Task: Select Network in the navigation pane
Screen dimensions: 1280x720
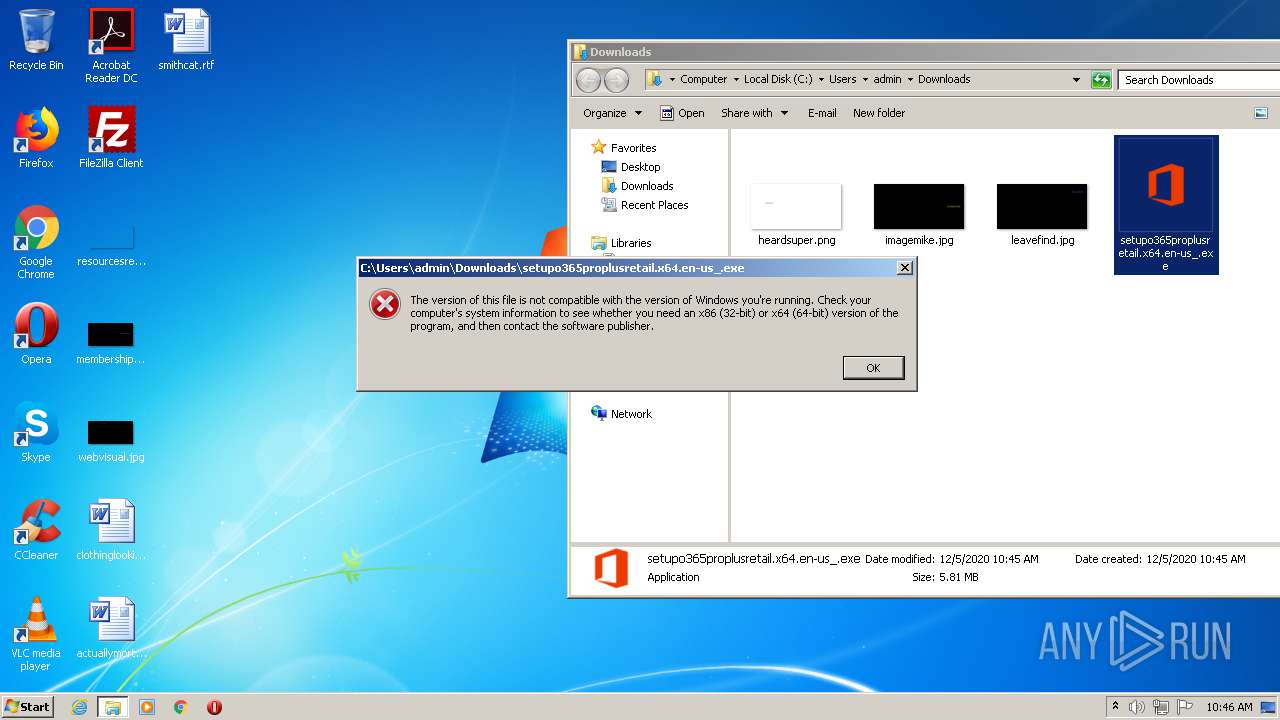Action: click(x=621, y=414)
